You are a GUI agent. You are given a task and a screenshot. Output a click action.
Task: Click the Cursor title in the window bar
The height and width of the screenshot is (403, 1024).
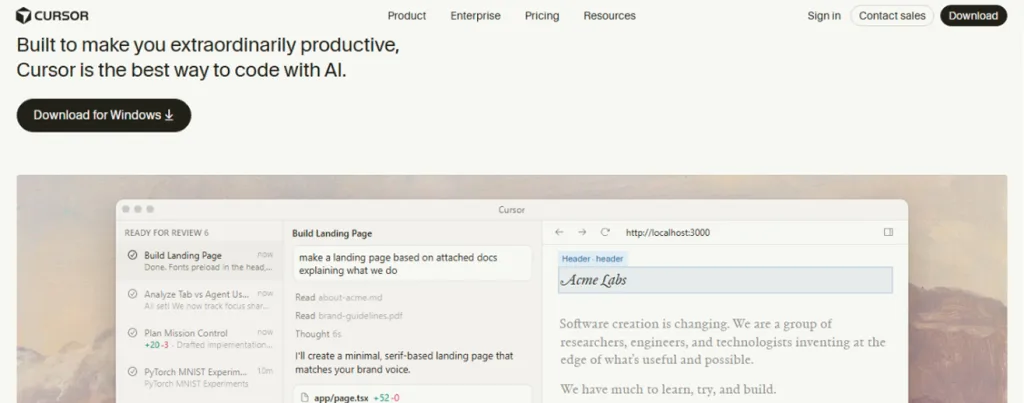(x=511, y=210)
